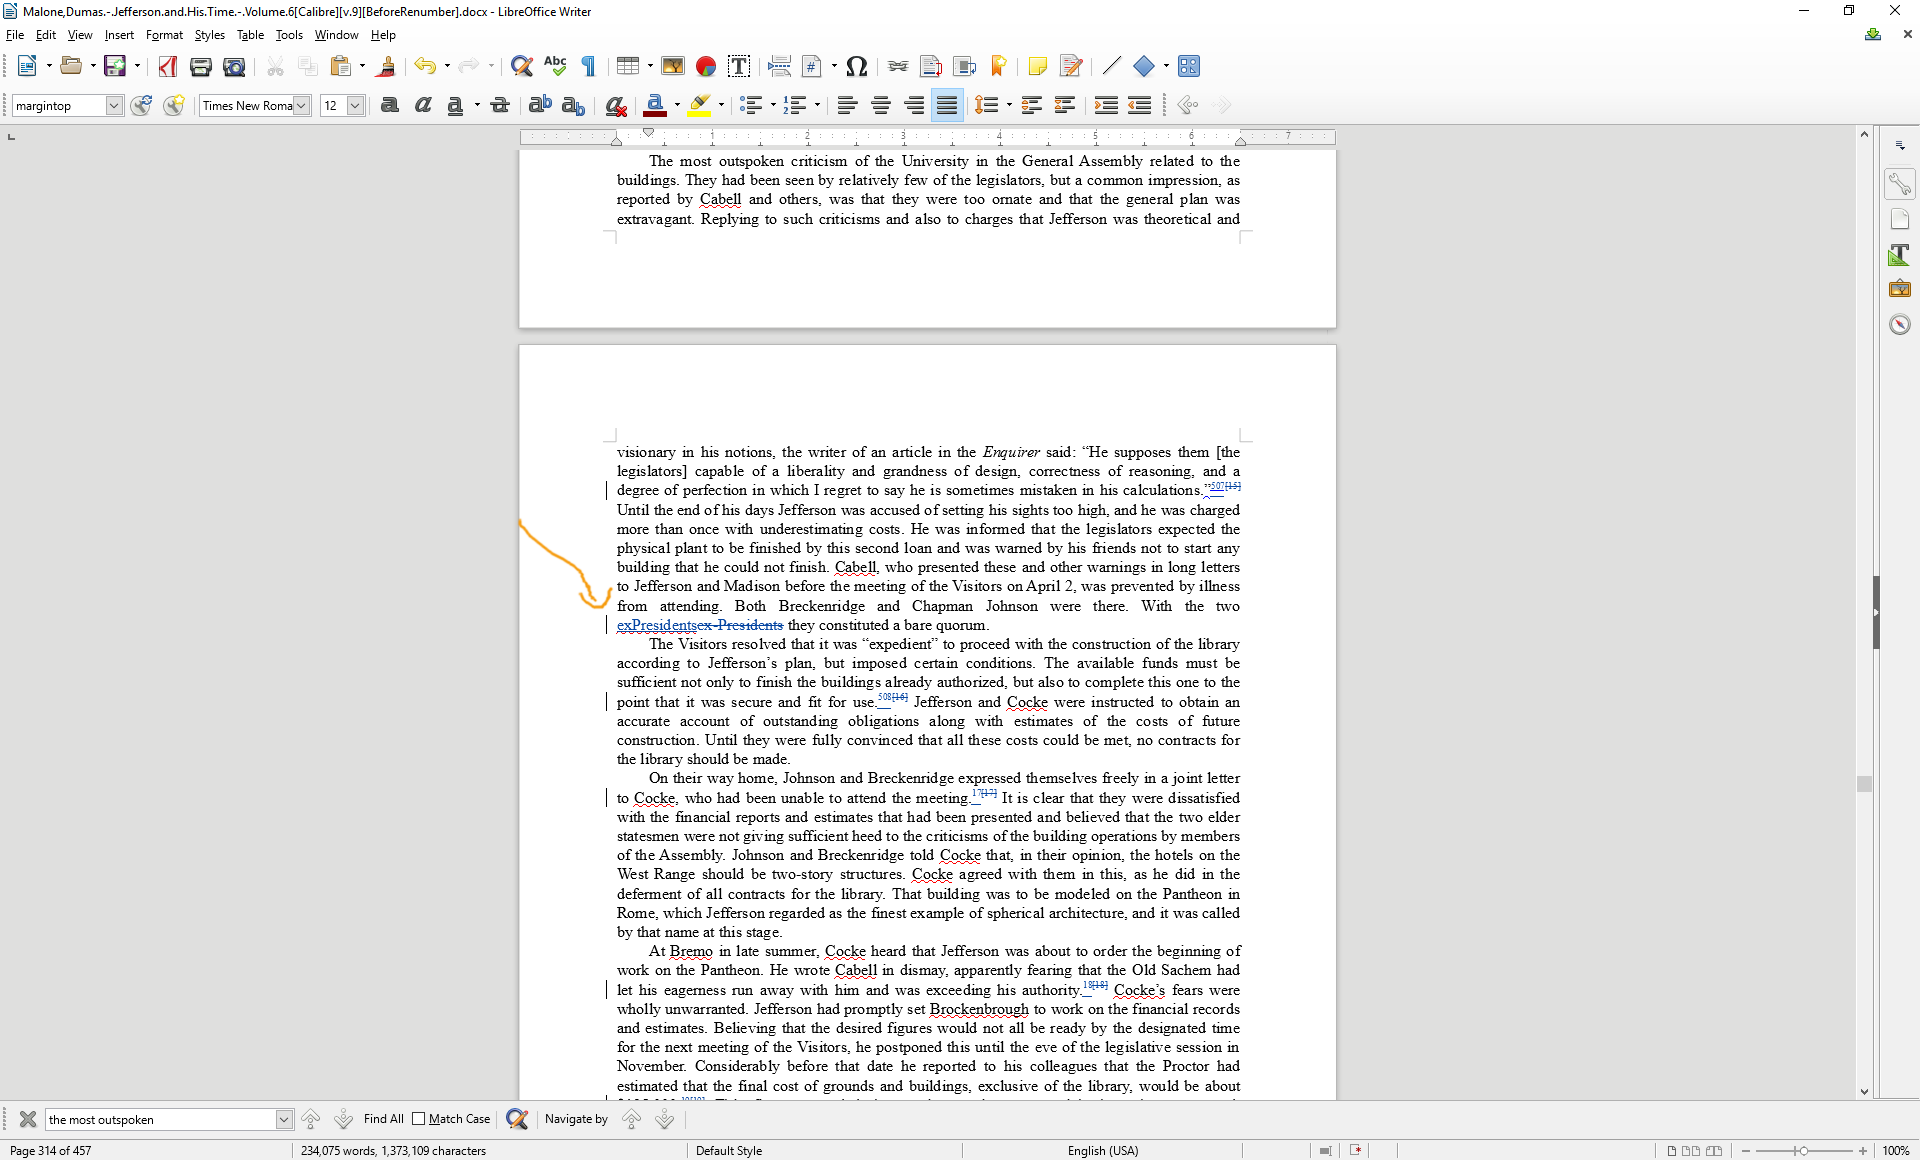Open the Tools menu
The width and height of the screenshot is (1920, 1160).
click(x=289, y=35)
